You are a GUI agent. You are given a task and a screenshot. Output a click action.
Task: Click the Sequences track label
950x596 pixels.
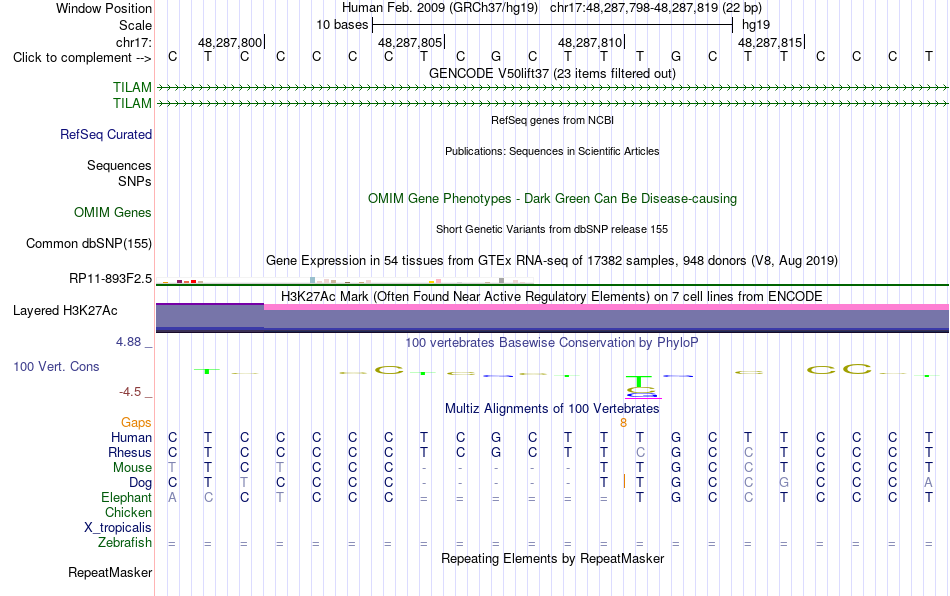(119, 165)
